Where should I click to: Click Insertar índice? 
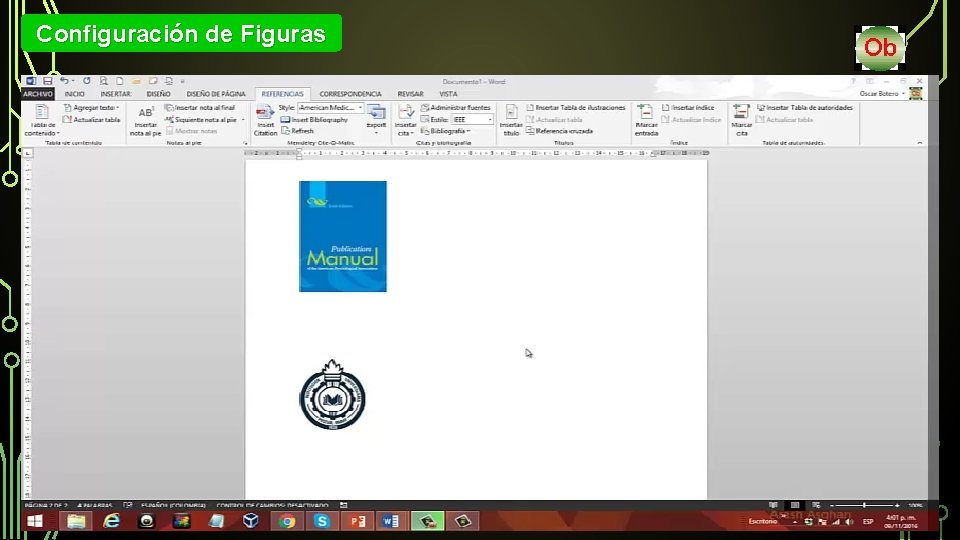tap(688, 108)
